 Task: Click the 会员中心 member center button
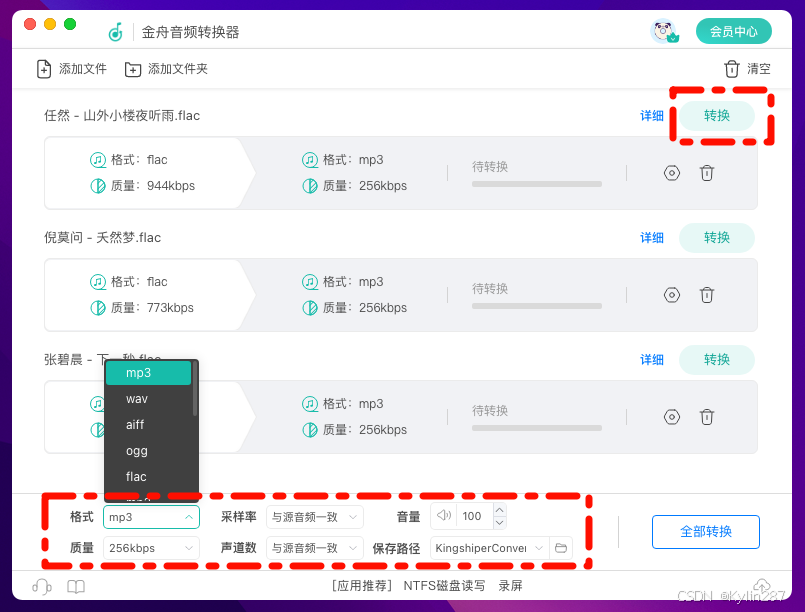click(x=734, y=31)
